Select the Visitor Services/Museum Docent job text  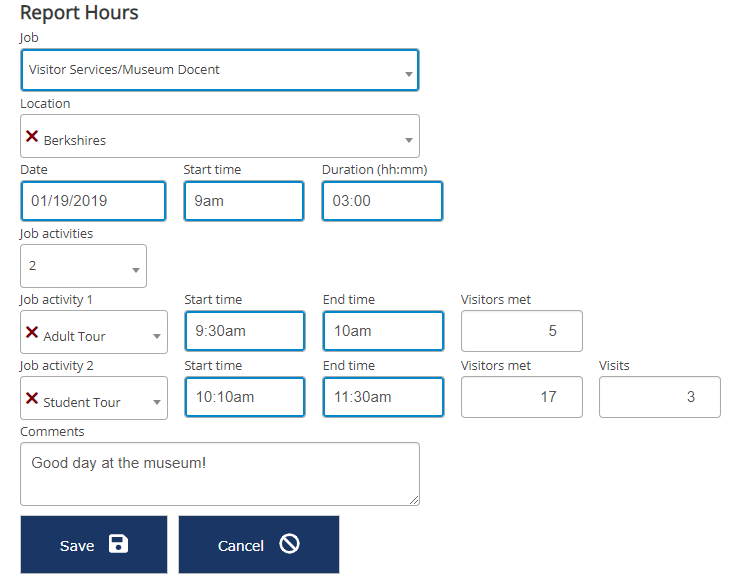pos(124,70)
